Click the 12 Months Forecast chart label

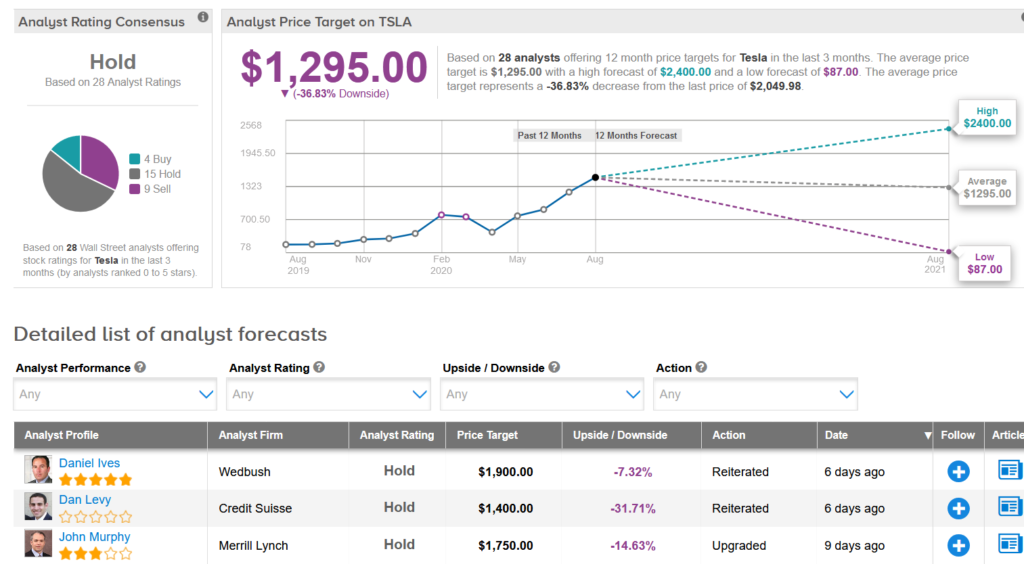click(x=636, y=136)
